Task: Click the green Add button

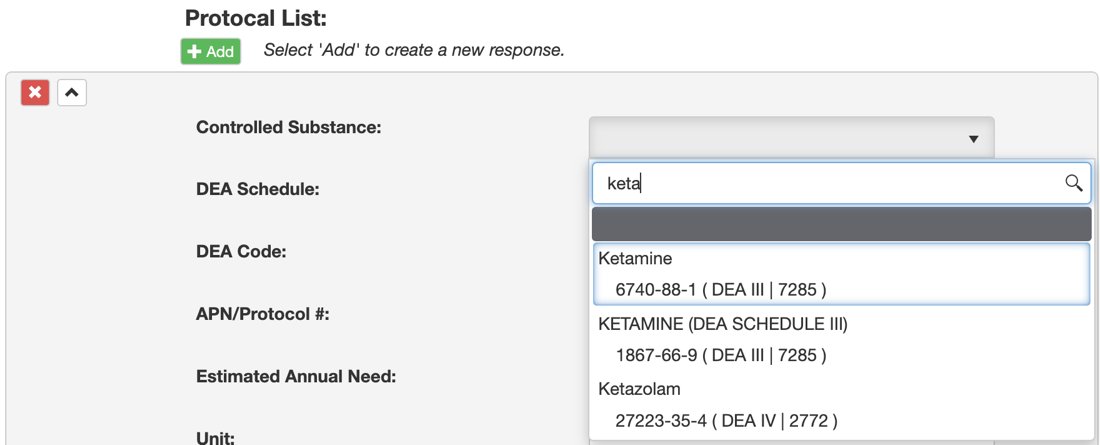Action: click(x=210, y=52)
